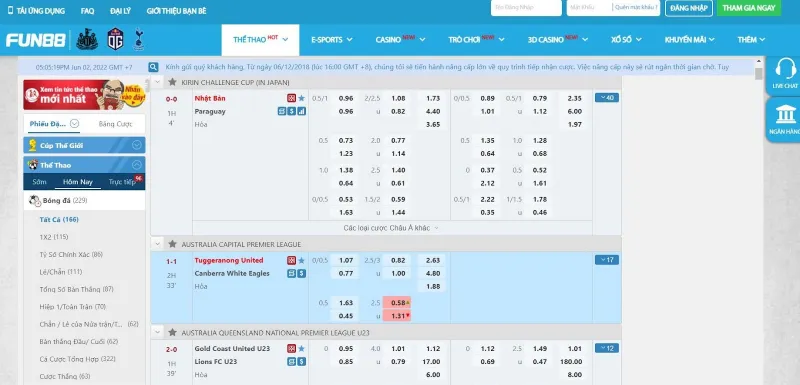Collapse the Thể Thao sidebar section

click(x=136, y=165)
